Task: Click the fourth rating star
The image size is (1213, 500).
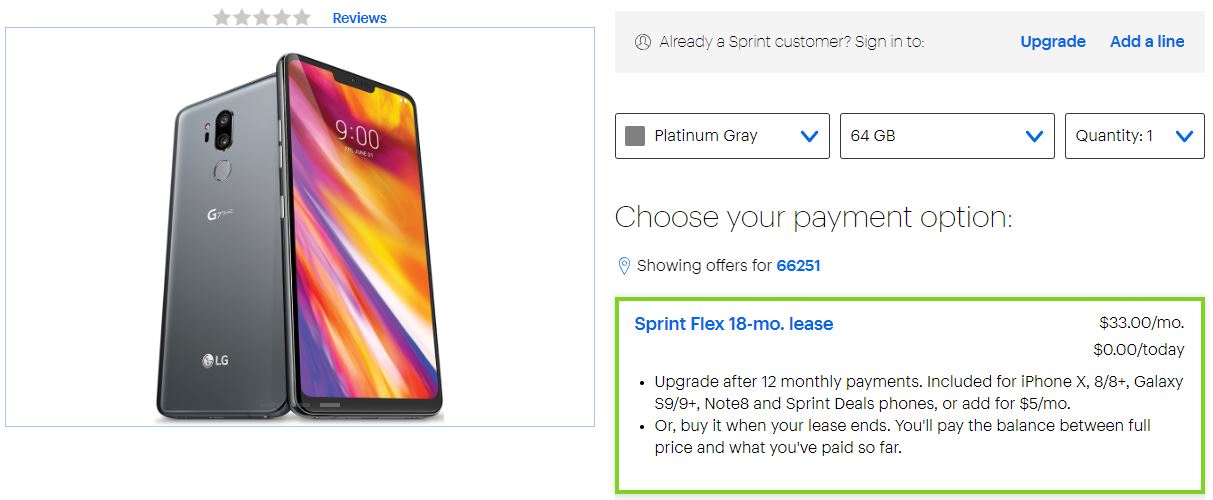Action: click(x=282, y=17)
